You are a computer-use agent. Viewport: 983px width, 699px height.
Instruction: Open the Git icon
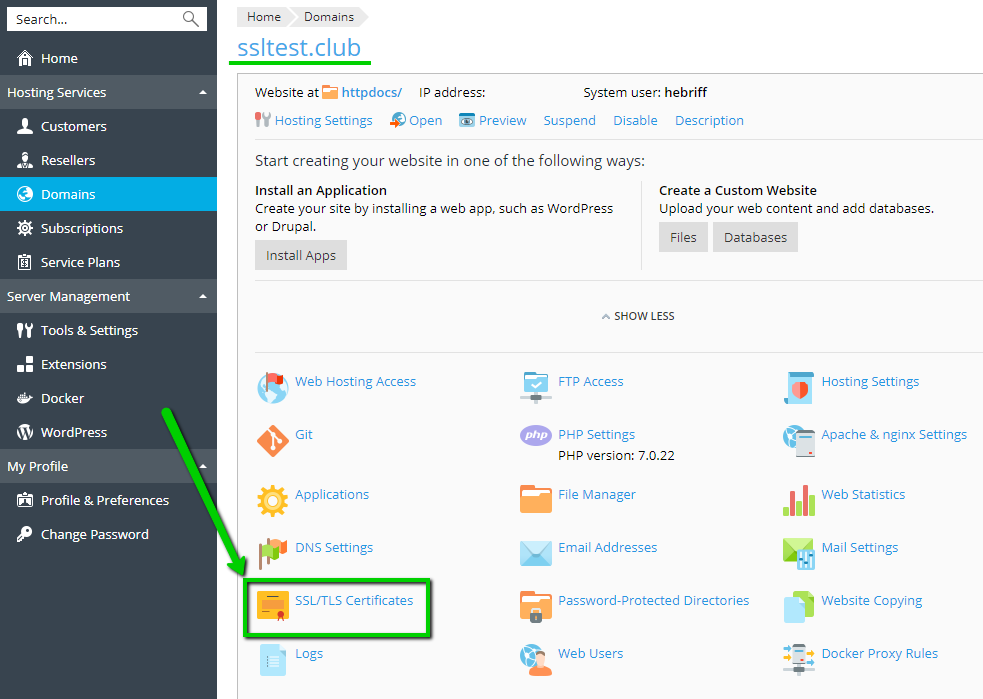coord(272,440)
